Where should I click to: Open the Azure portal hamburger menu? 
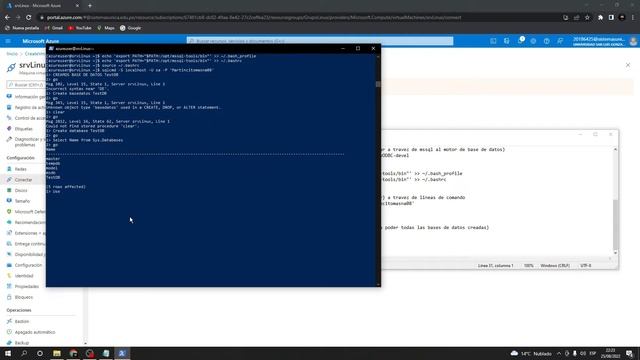click(8, 41)
